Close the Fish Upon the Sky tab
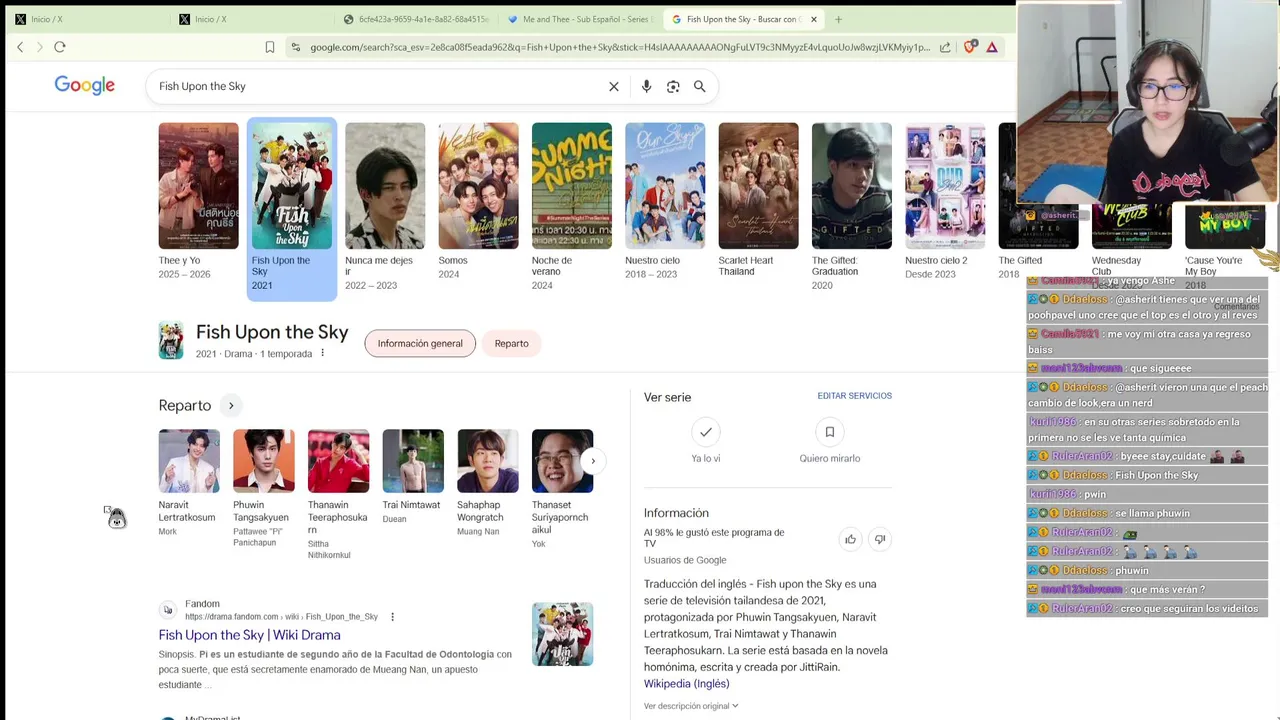Viewport: 1280px width, 720px height. point(814,19)
